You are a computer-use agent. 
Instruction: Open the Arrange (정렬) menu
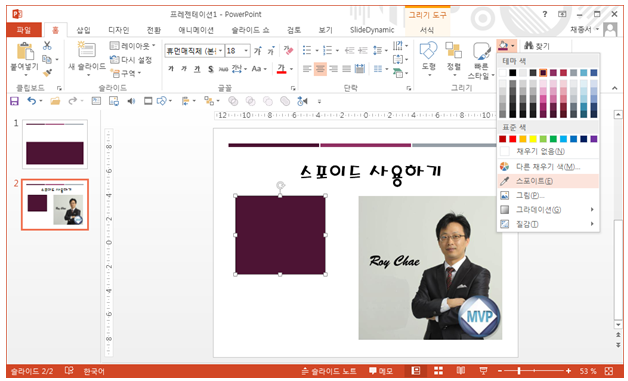454,59
